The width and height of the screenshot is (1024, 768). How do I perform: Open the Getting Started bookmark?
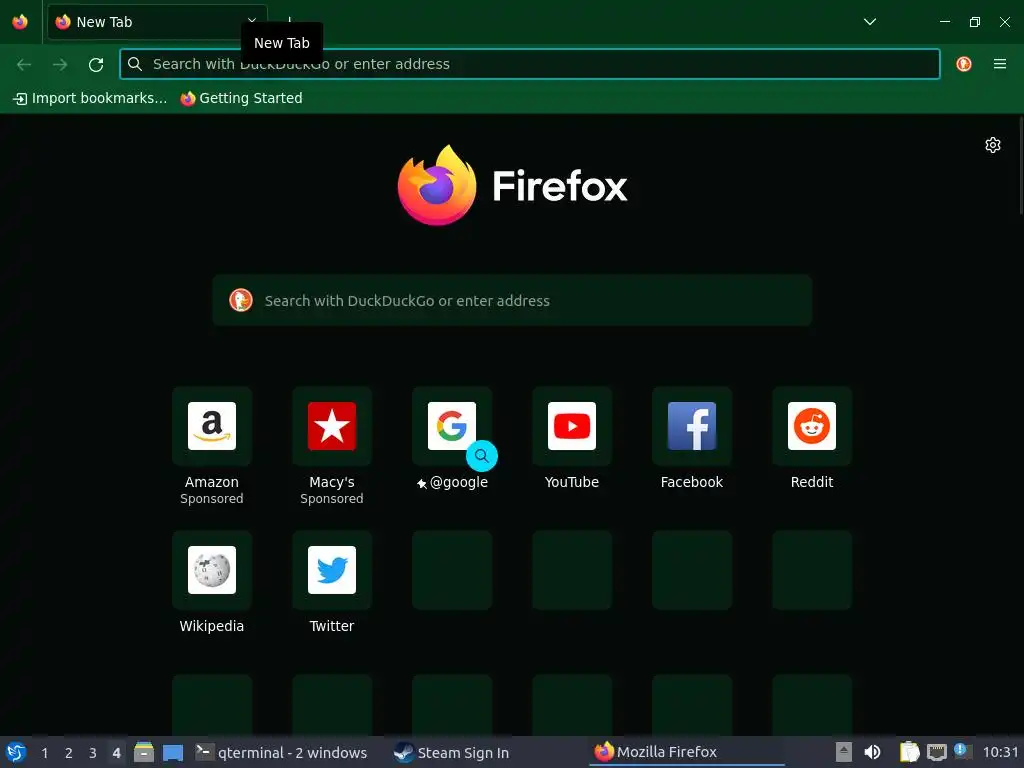(x=242, y=99)
